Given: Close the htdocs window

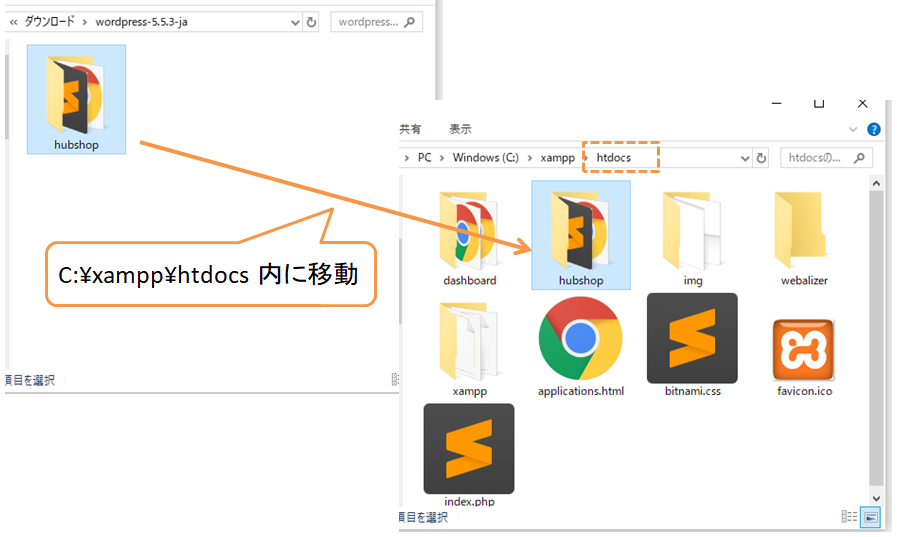Looking at the screenshot, I should coord(862,104).
